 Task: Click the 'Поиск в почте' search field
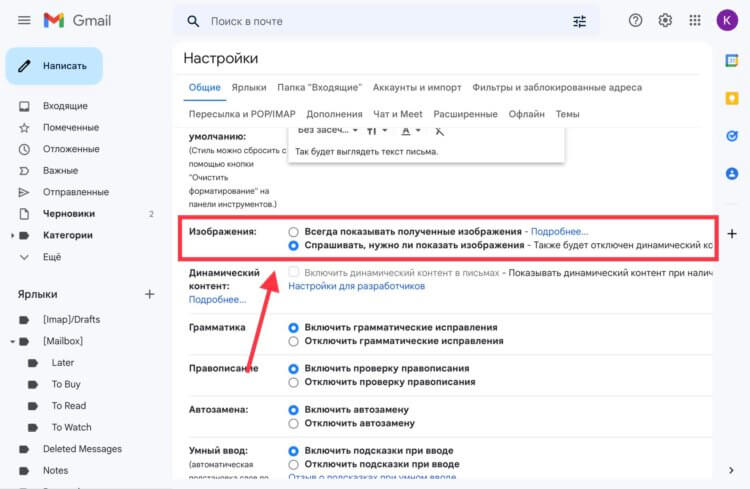click(378, 22)
